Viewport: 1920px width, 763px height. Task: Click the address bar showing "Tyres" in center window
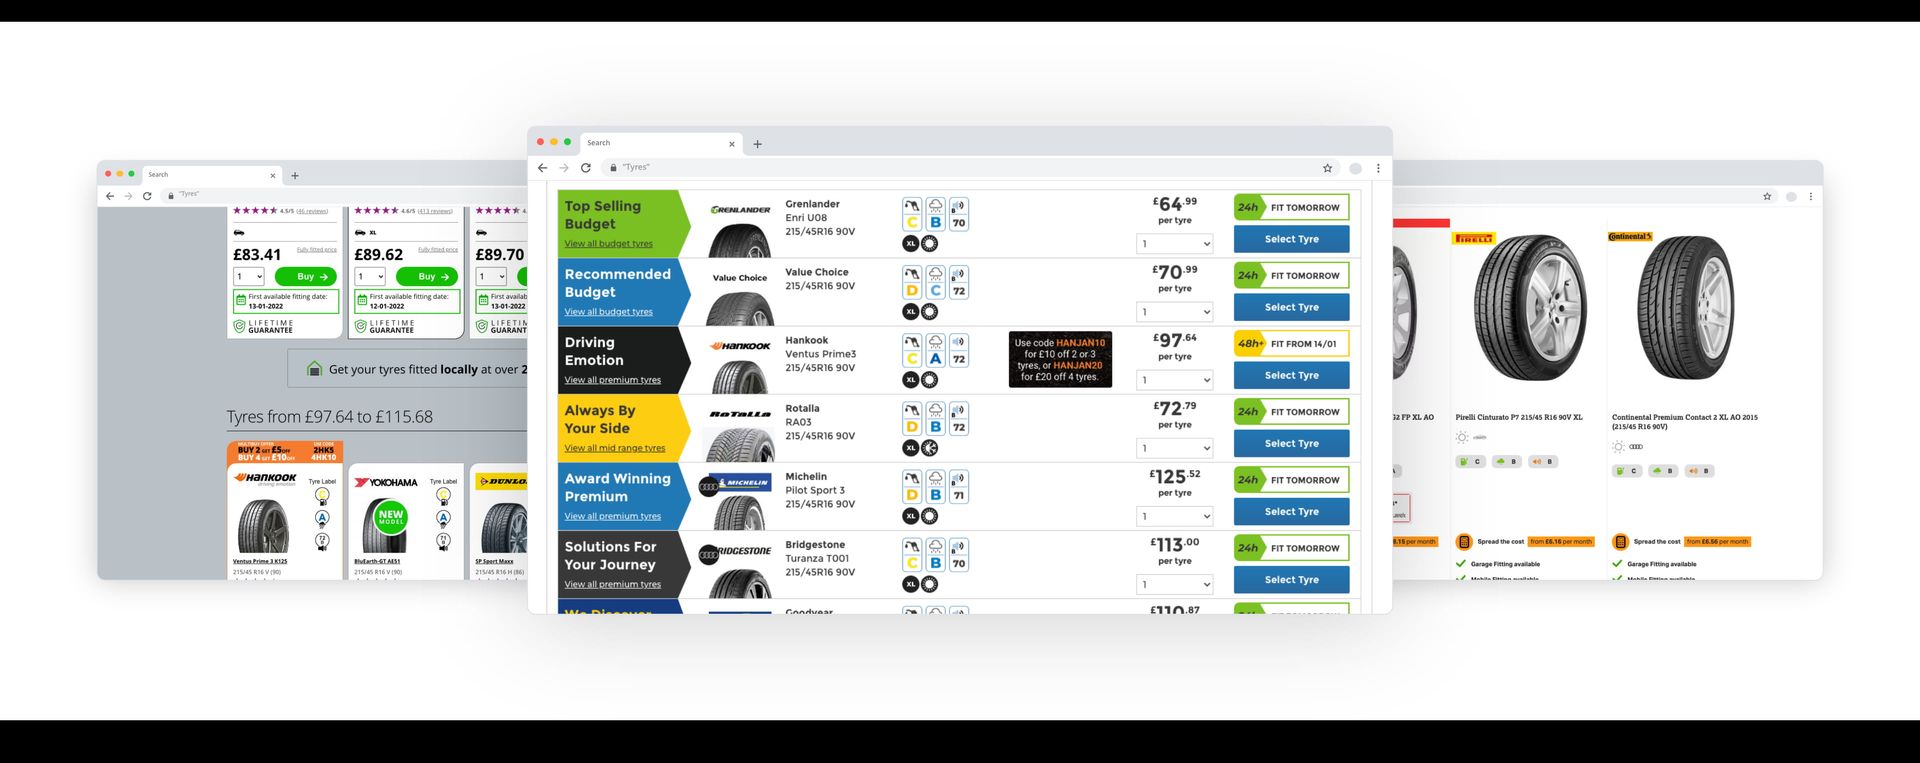[x=960, y=168]
